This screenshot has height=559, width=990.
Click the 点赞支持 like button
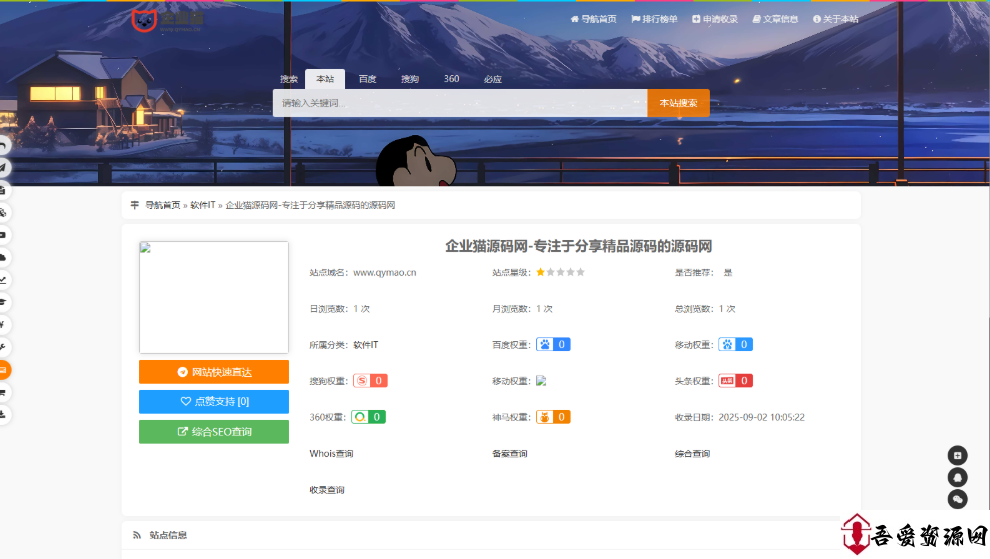click(x=214, y=402)
